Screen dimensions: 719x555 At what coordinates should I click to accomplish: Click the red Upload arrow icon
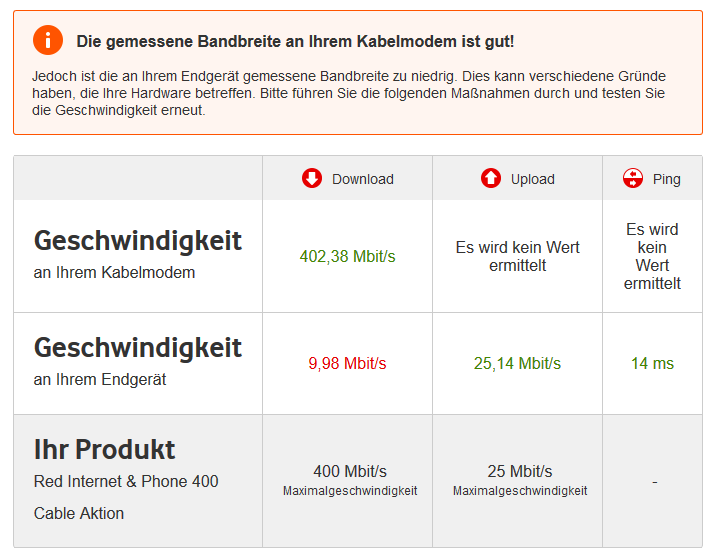491,178
